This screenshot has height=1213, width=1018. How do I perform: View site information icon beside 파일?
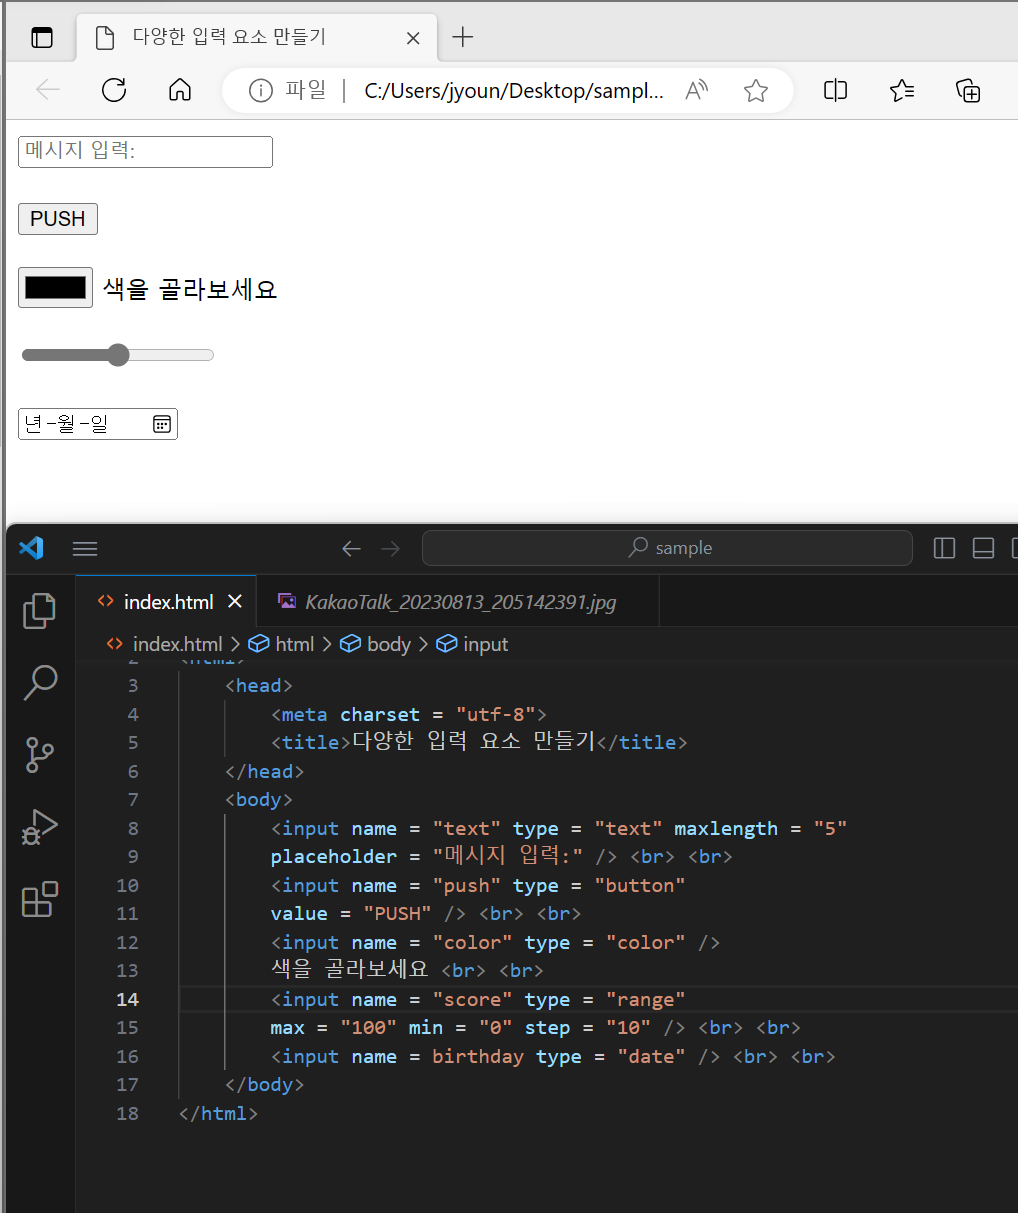coord(261,91)
